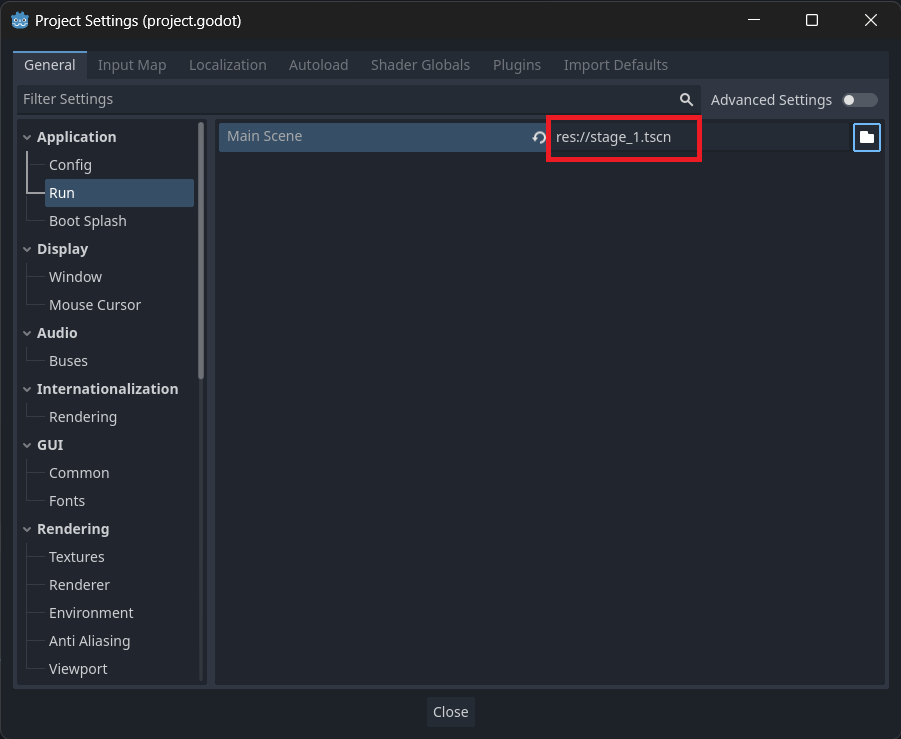901x739 pixels.
Task: Click the Rendering category label
Action: (x=73, y=529)
